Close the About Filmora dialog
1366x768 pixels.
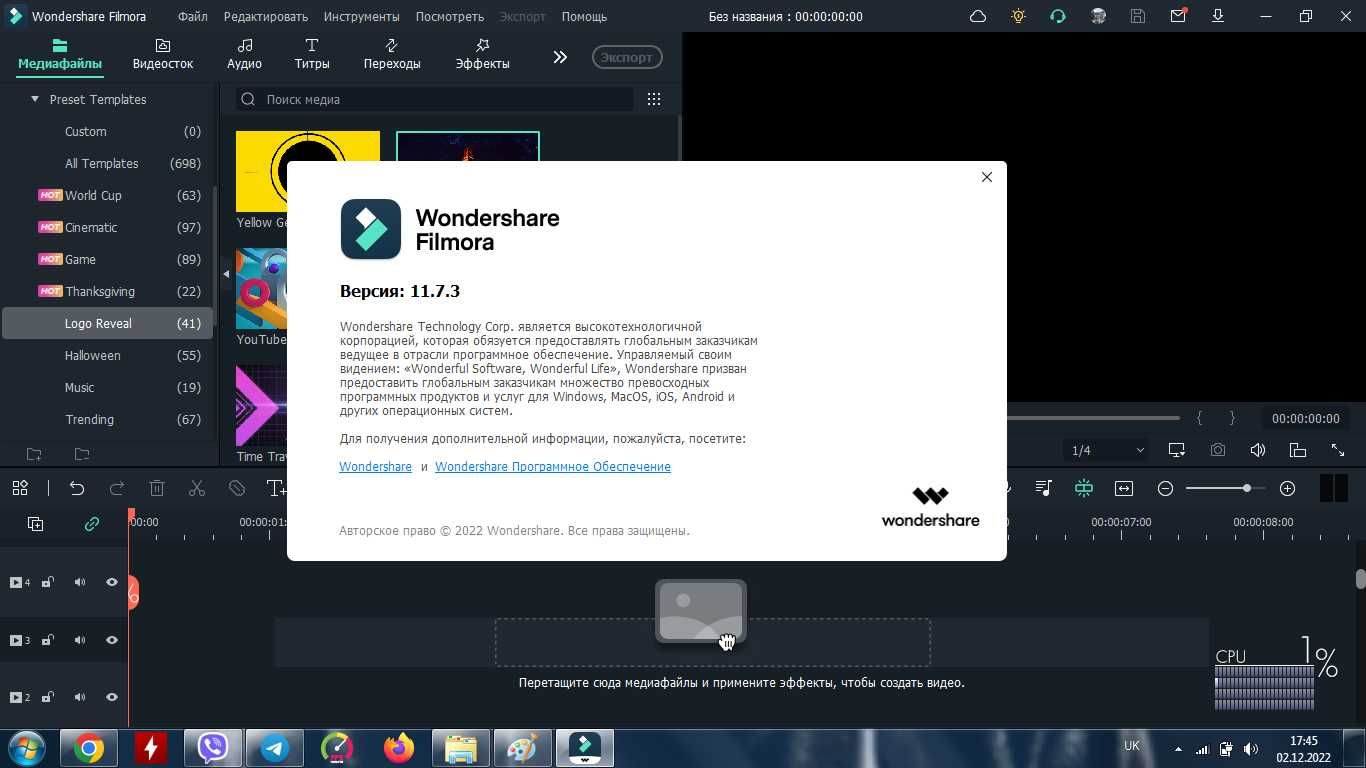point(987,177)
